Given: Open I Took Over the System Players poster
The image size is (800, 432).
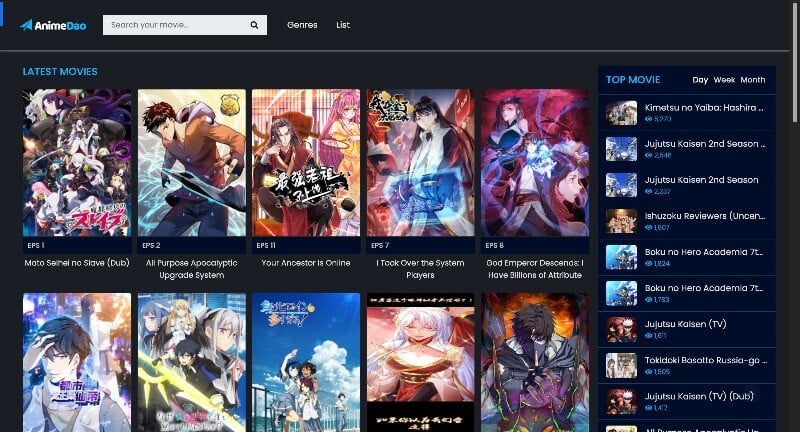Looking at the screenshot, I should coord(420,163).
